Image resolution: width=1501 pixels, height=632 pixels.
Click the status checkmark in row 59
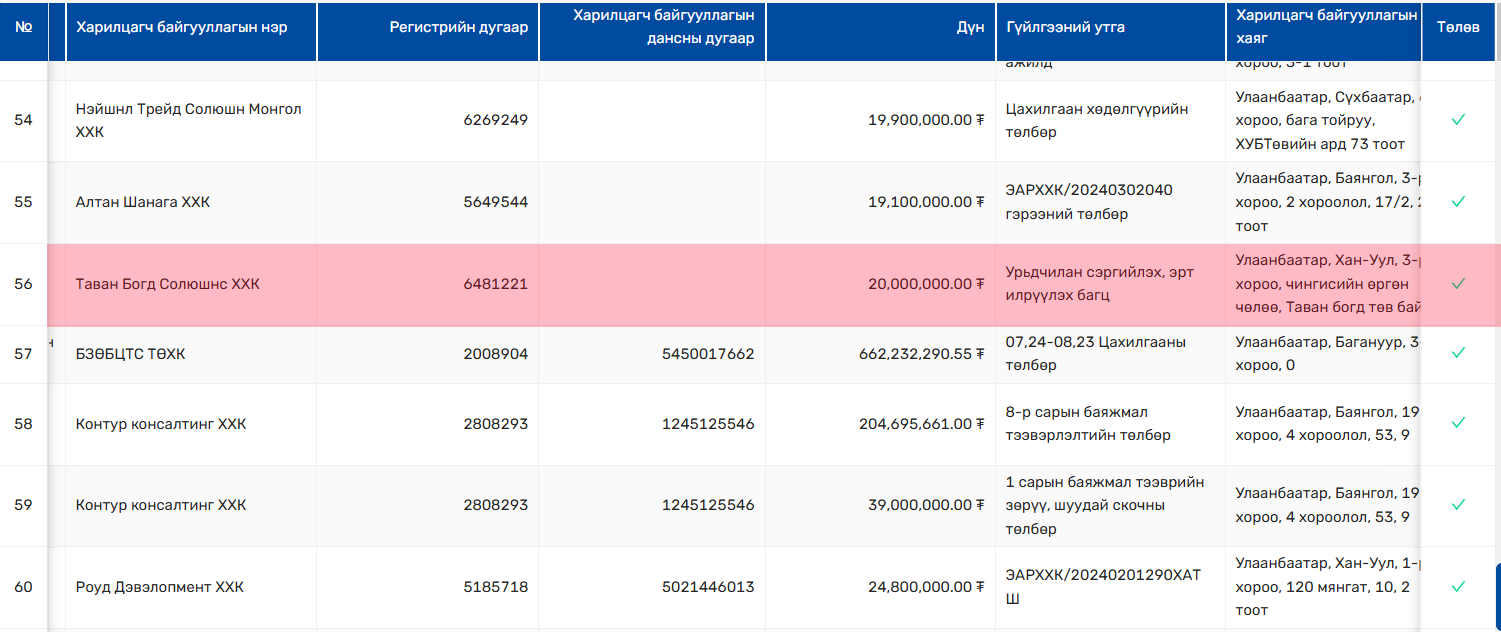tap(1458, 505)
